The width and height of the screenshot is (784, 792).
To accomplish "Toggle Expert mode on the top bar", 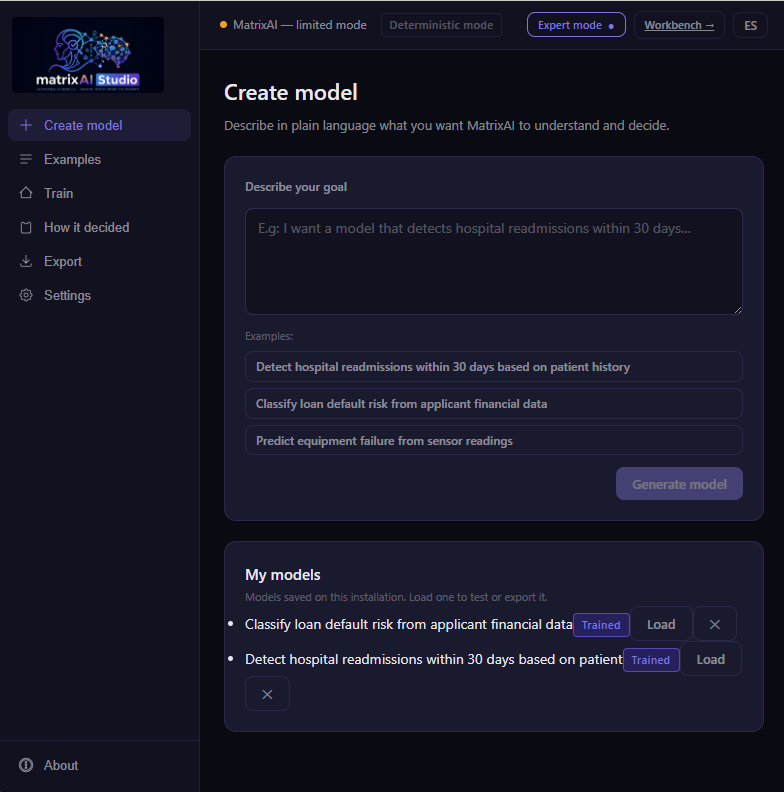I will click(576, 25).
